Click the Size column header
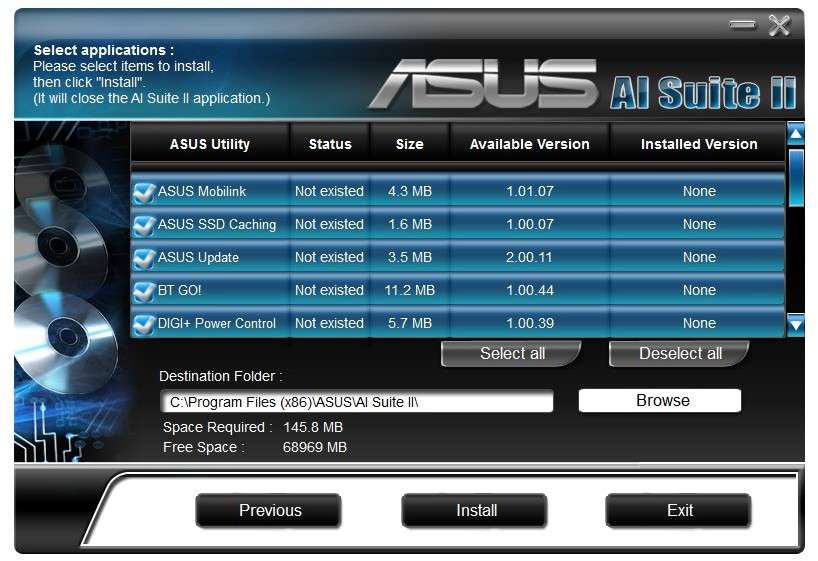The image size is (818, 561). tap(410, 144)
